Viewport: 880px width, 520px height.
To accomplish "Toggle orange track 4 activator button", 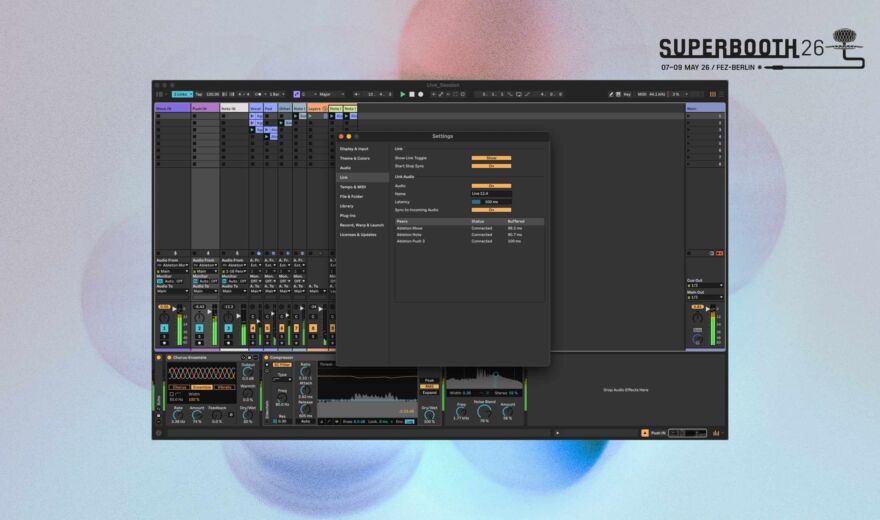I will point(253,328).
